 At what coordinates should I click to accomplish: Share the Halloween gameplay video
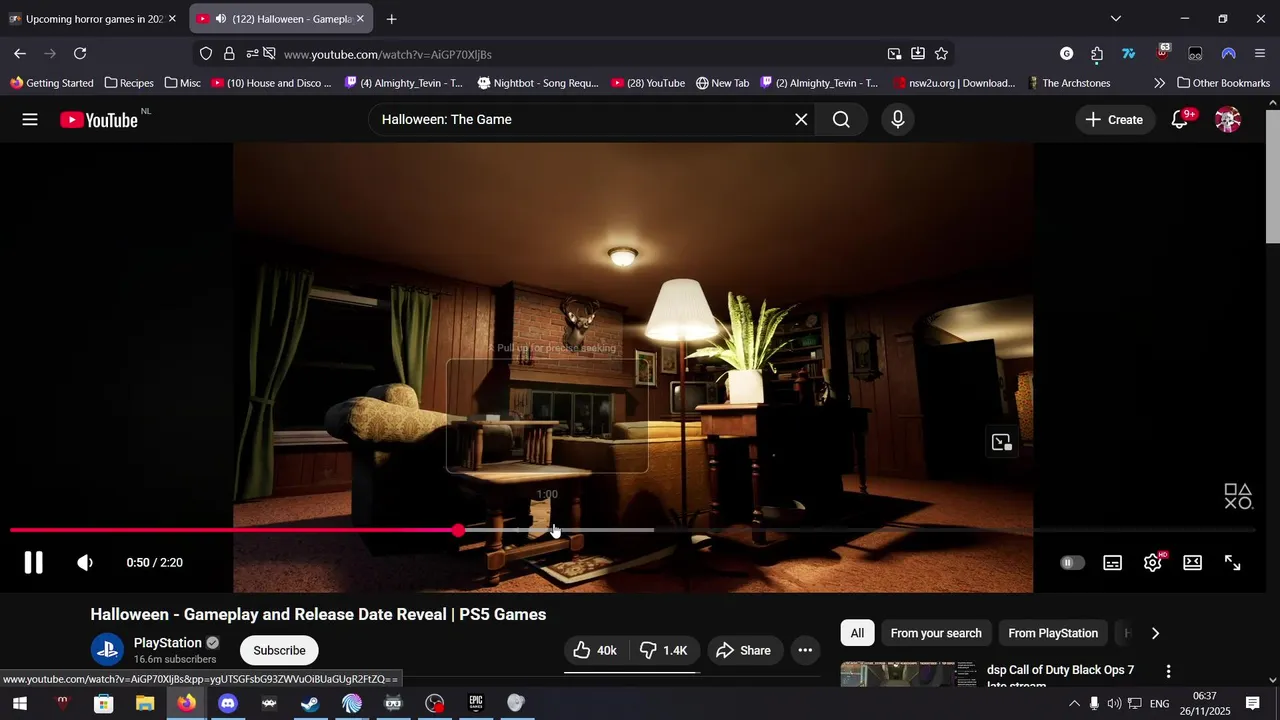(743, 651)
